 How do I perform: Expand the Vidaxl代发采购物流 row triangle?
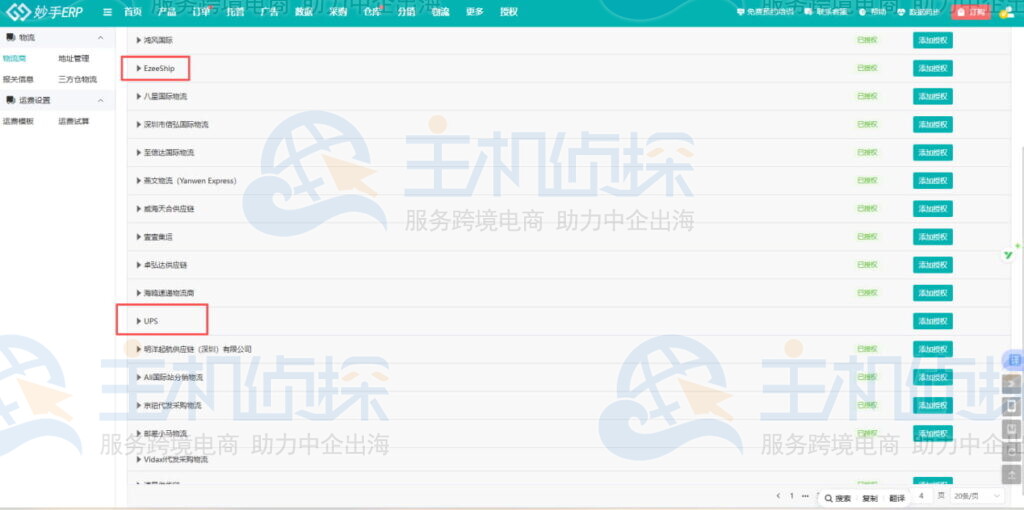click(x=138, y=460)
